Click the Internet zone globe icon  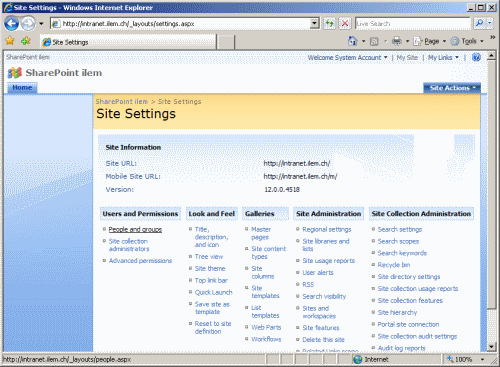point(358,359)
